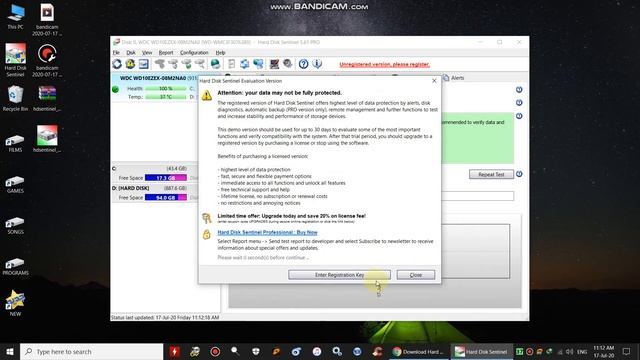Image resolution: width=640 pixels, height=360 pixels.
Task: Open the Configuration menu
Action: click(x=194, y=53)
